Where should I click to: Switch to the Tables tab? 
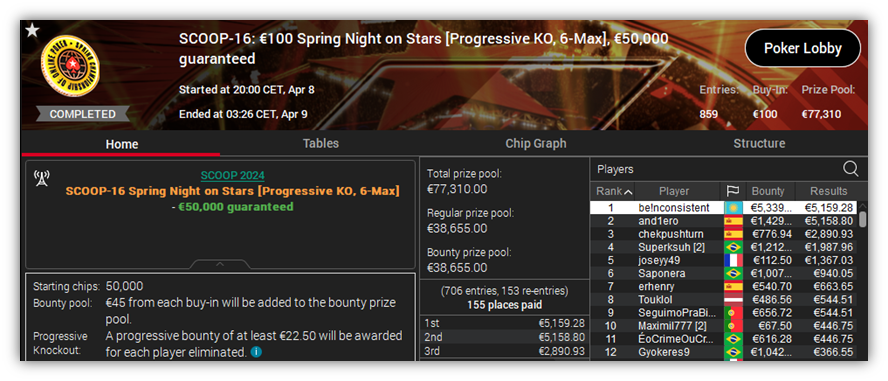[x=321, y=143]
